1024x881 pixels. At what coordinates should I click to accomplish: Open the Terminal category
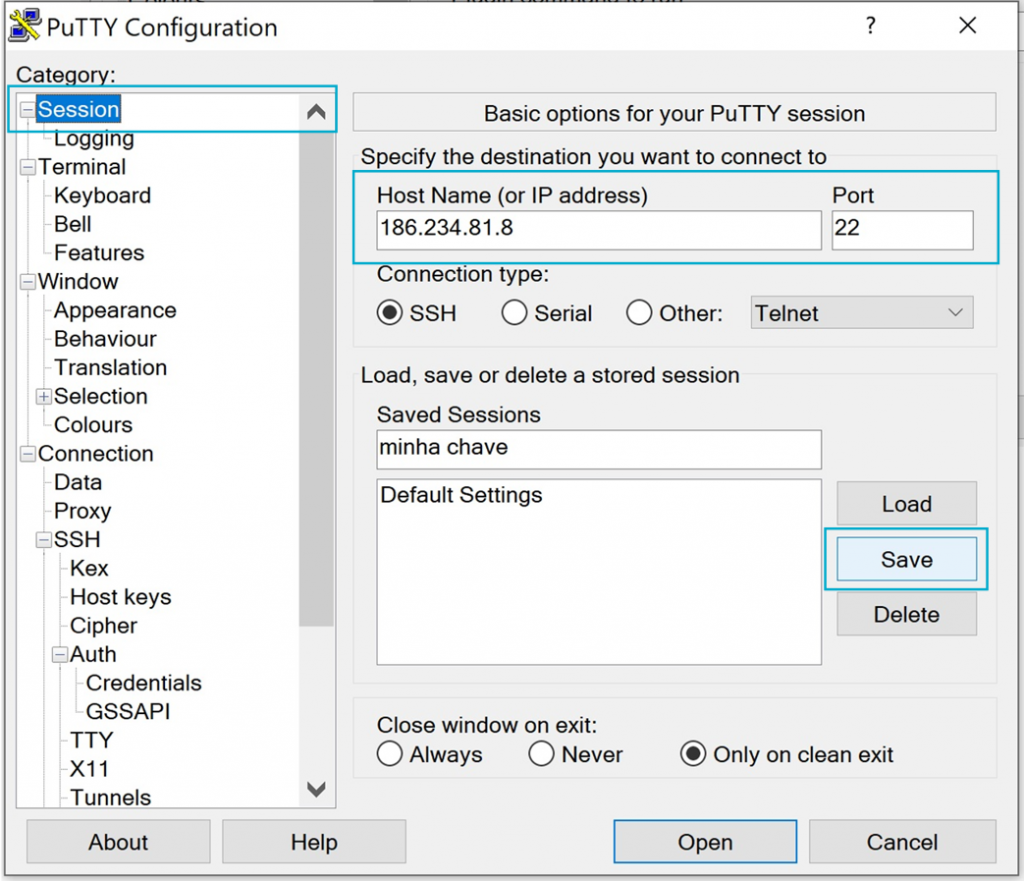(82, 167)
